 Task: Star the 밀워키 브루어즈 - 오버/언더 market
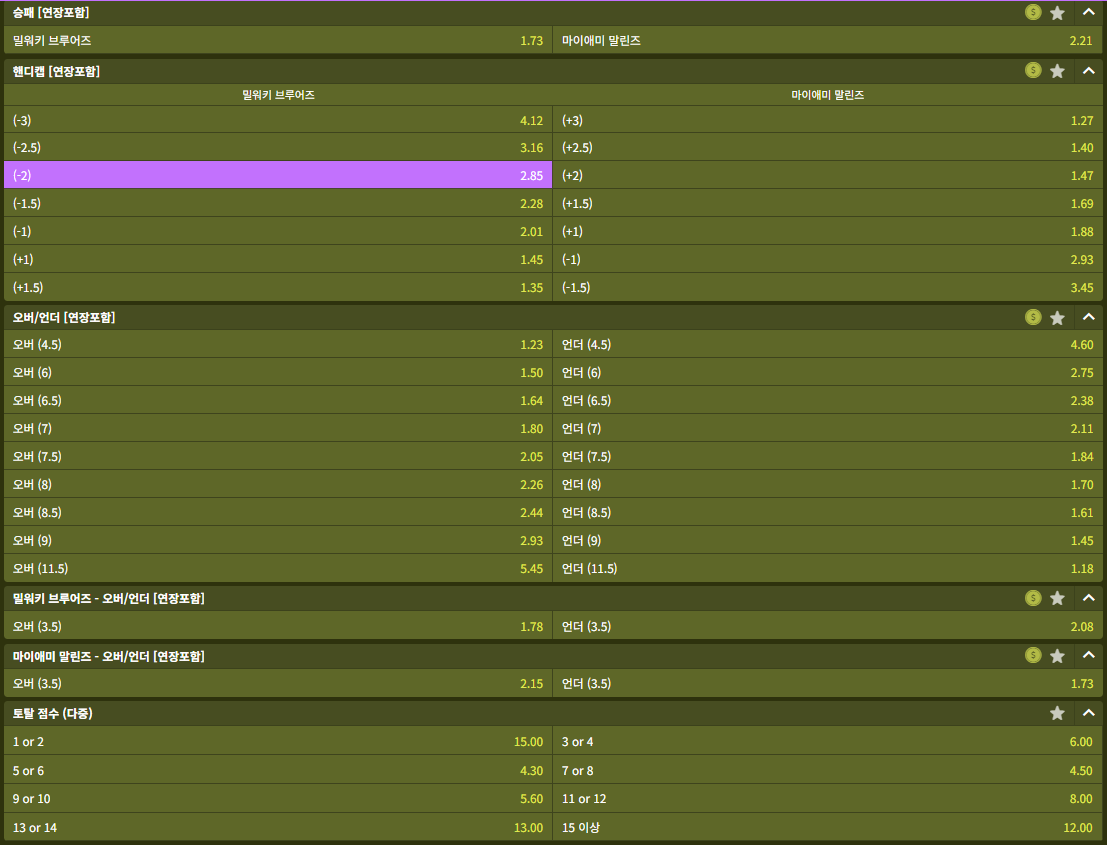(1057, 599)
